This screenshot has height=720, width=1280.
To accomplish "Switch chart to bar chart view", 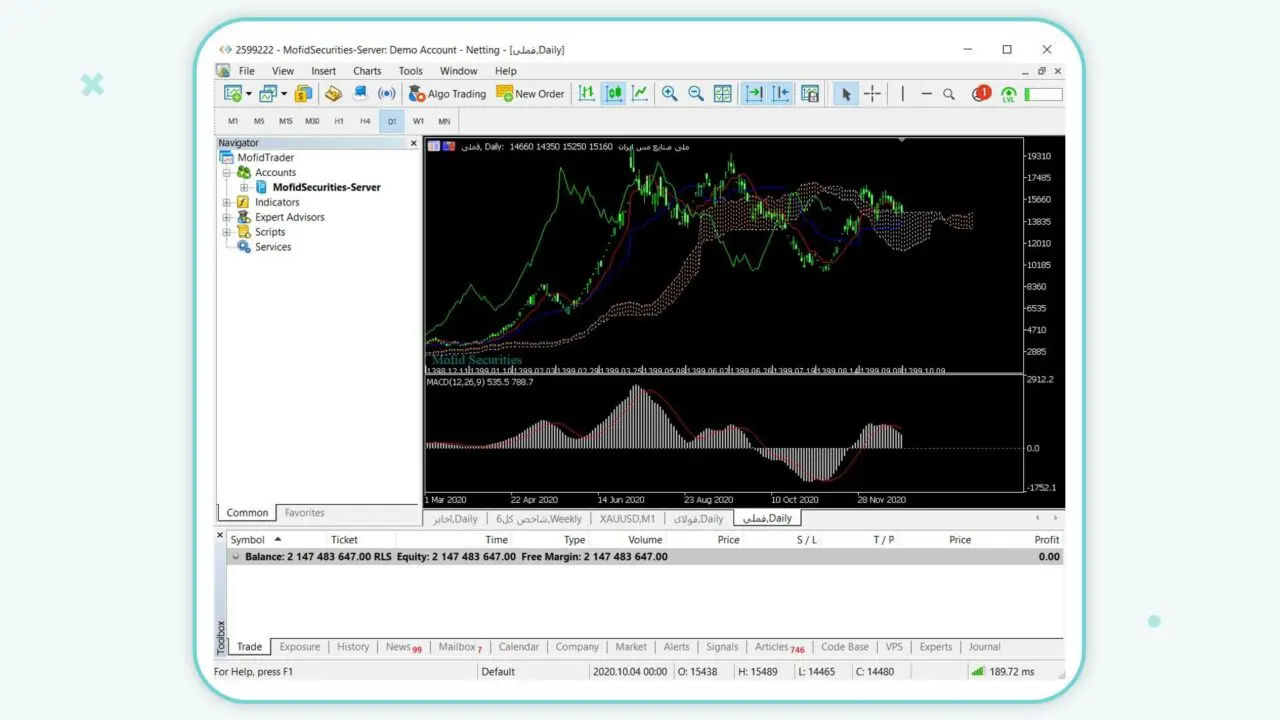I will click(587, 94).
